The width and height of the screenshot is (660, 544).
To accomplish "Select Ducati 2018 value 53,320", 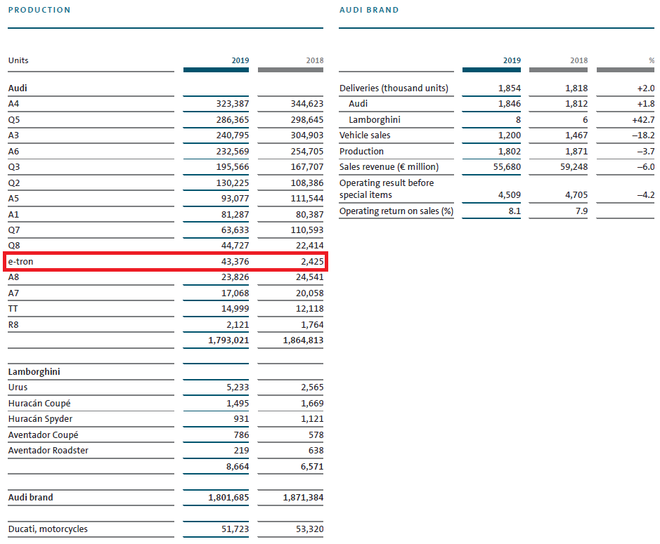I will point(309,529).
